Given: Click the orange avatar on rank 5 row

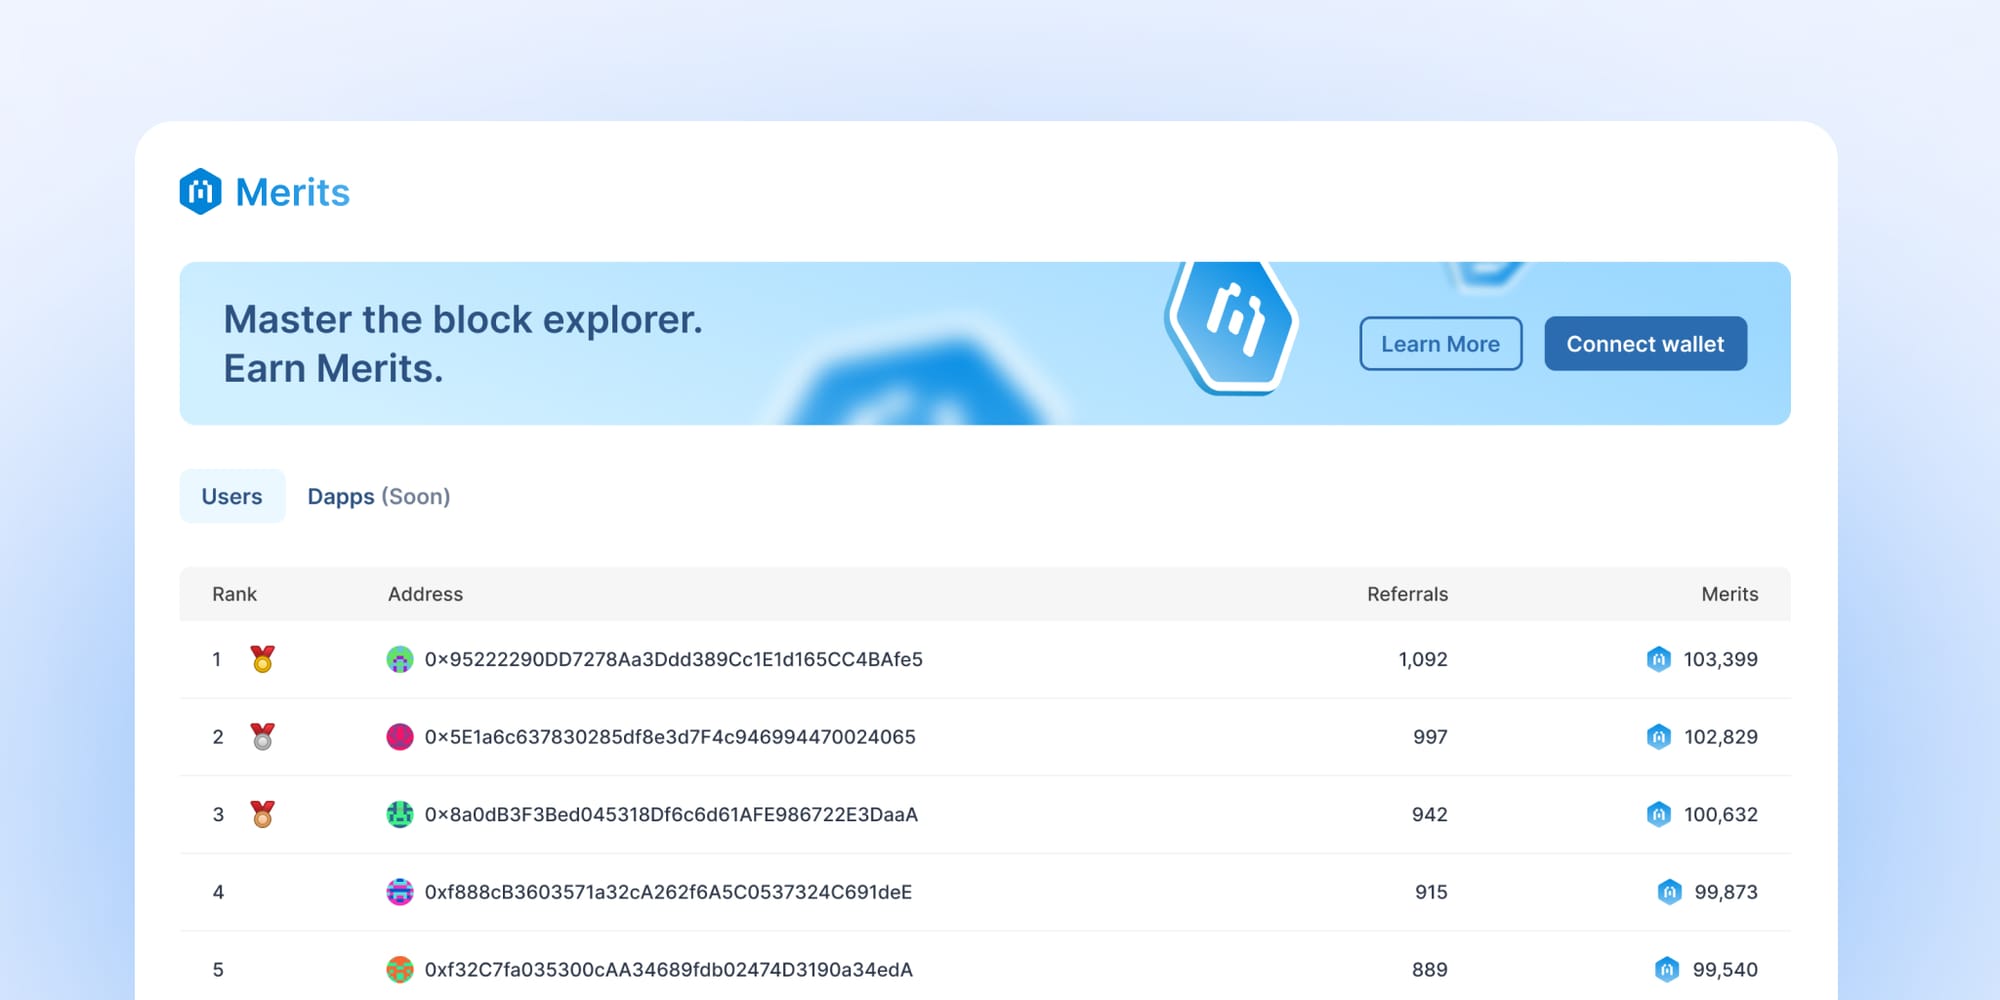Looking at the screenshot, I should [400, 969].
